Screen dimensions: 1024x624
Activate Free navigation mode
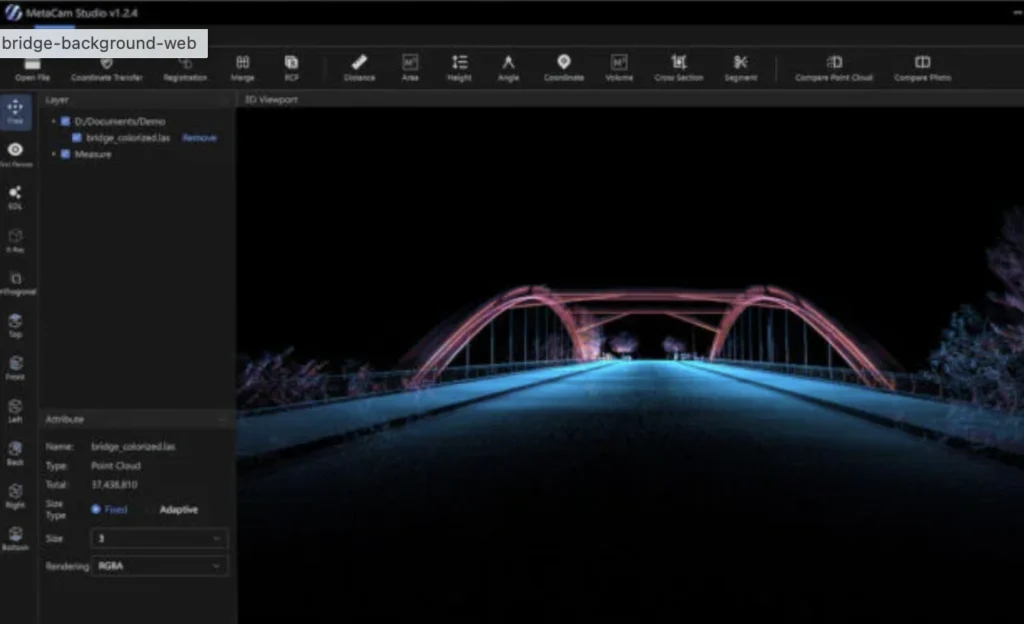[15, 111]
